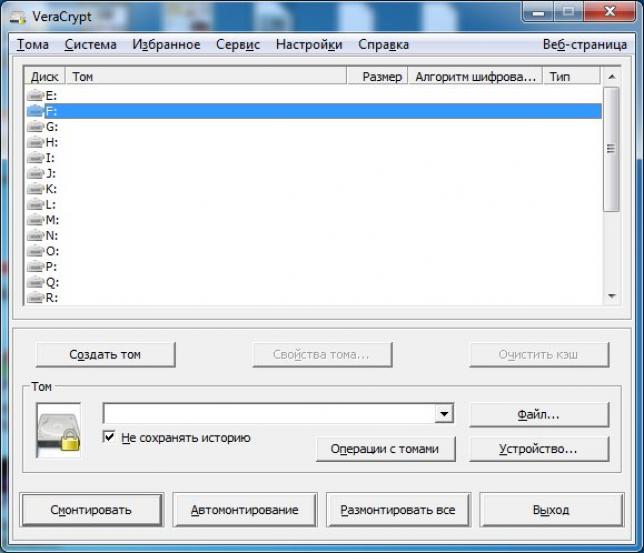Click the drive icon beside K:
The height and width of the screenshot is (553, 644).
[35, 189]
